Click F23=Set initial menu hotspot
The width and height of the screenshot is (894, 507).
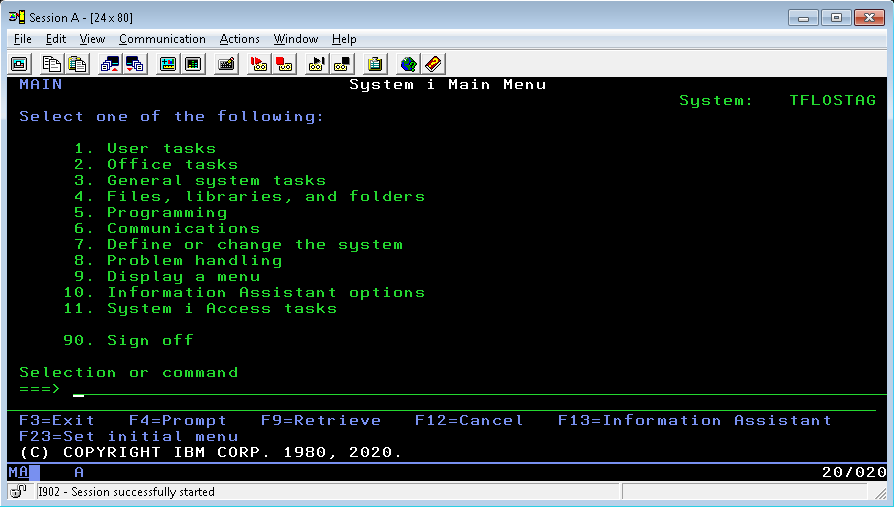click(129, 436)
